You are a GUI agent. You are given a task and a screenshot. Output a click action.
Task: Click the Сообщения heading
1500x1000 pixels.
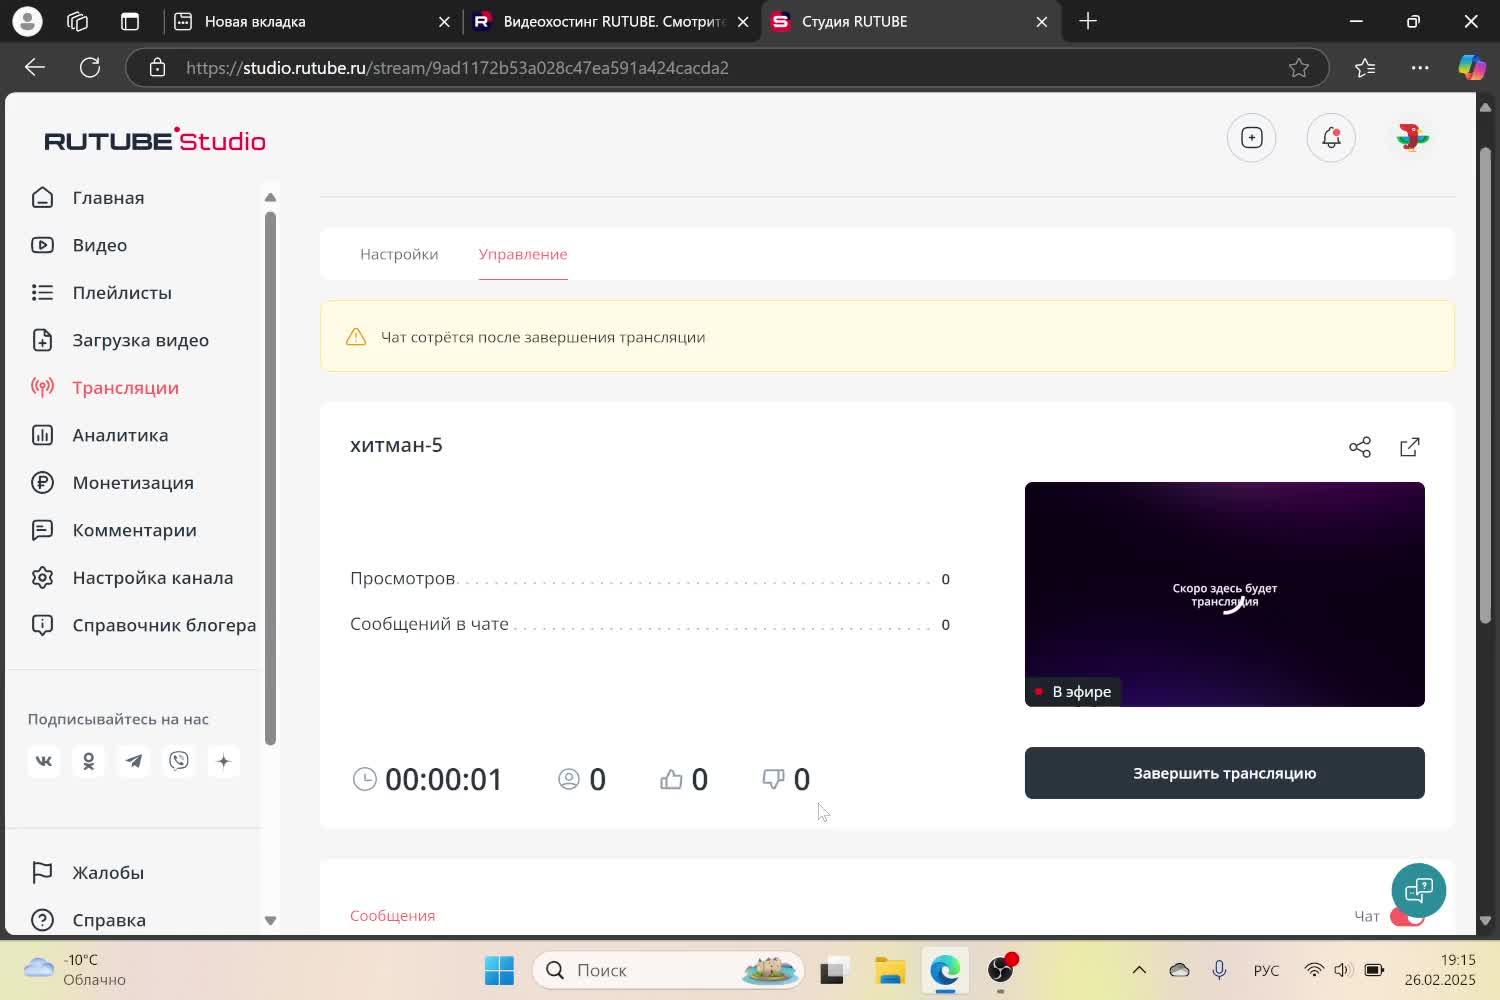393,916
